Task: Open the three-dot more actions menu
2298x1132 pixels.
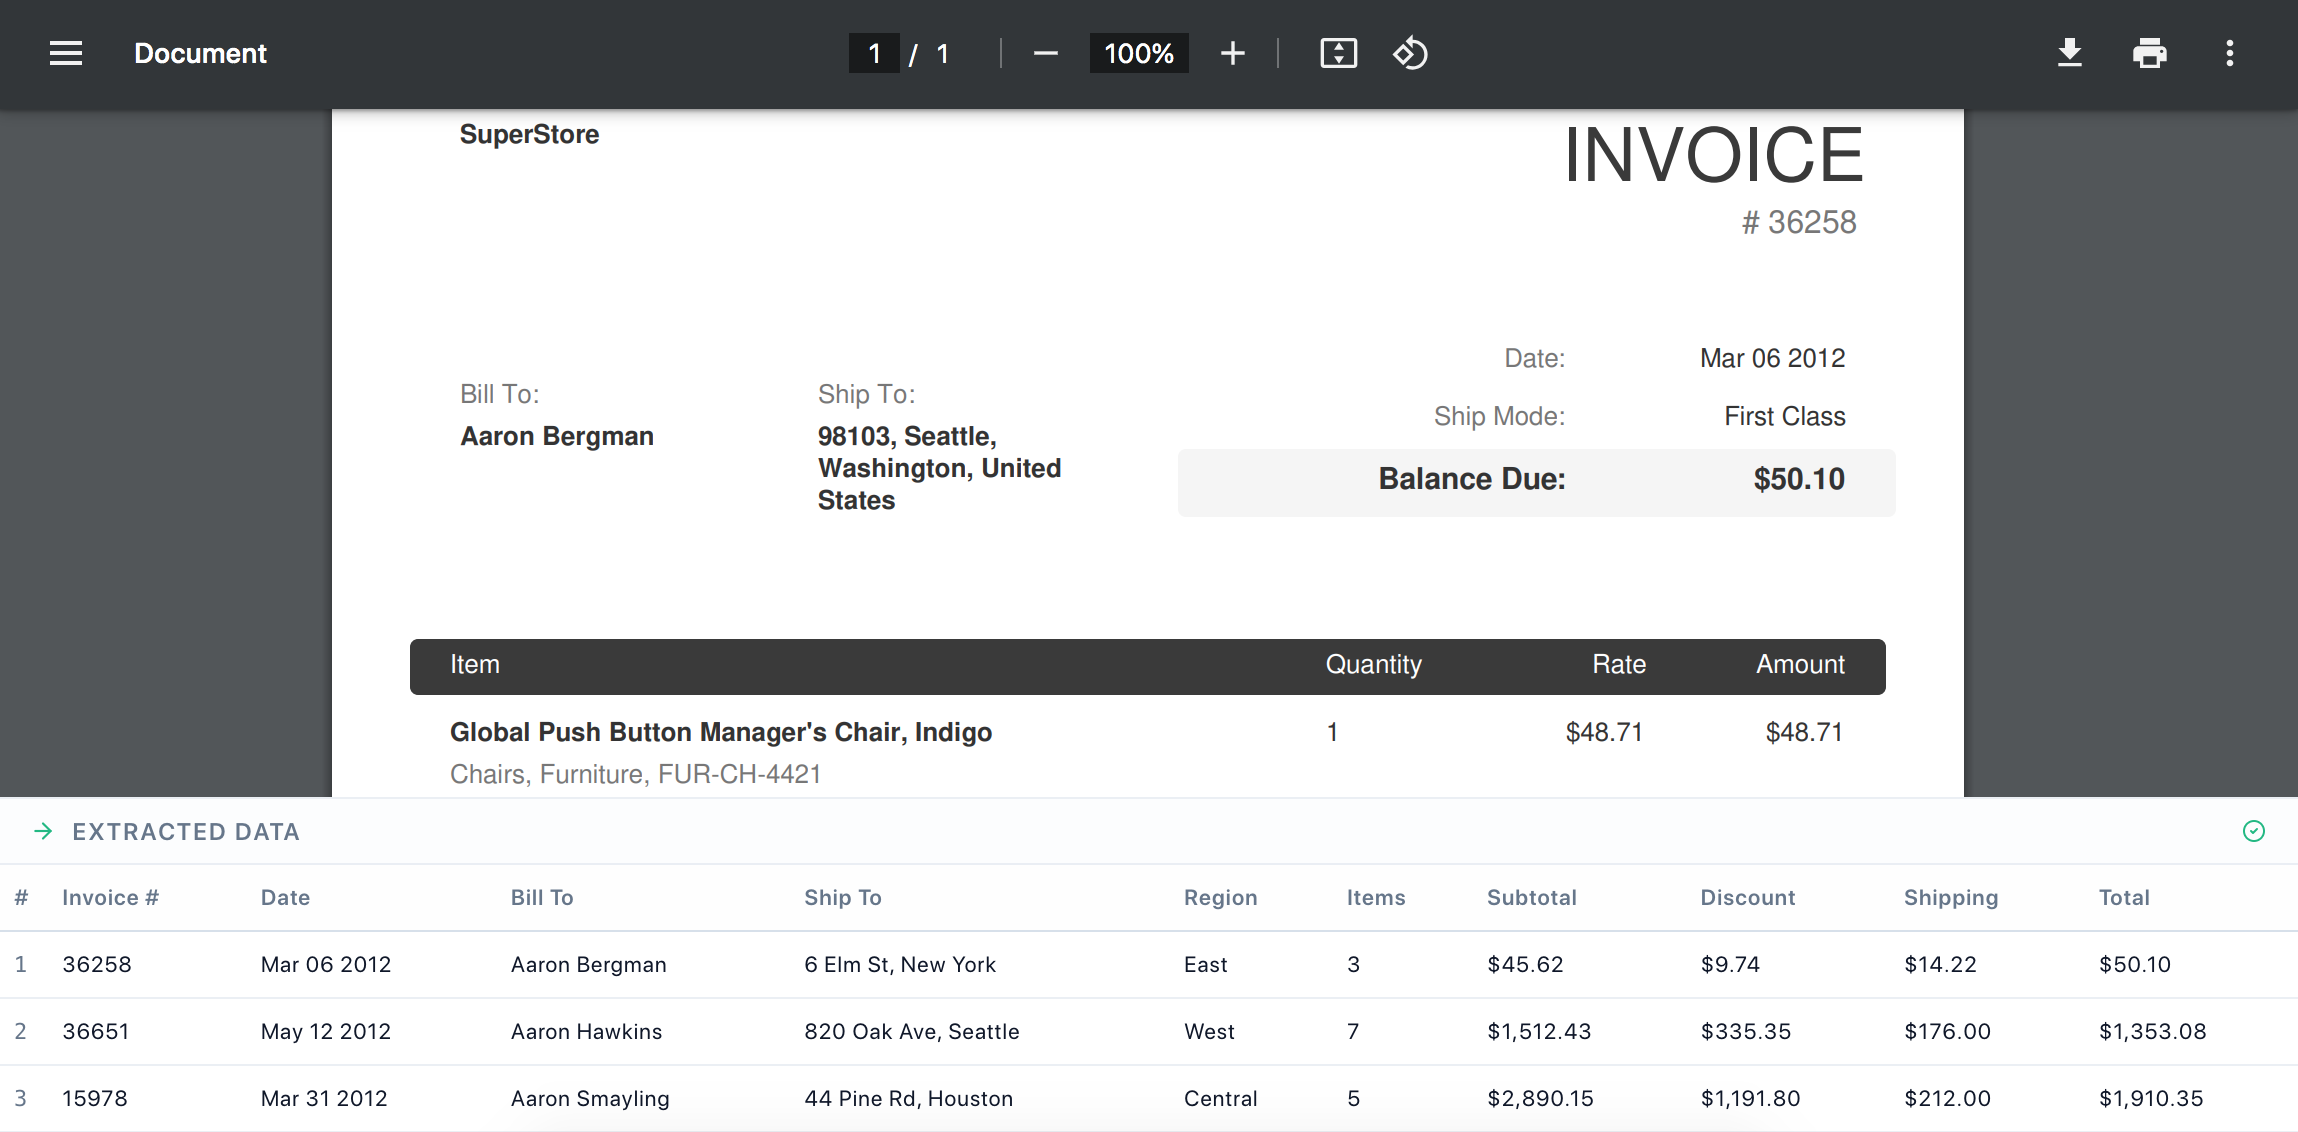Action: point(2229,53)
